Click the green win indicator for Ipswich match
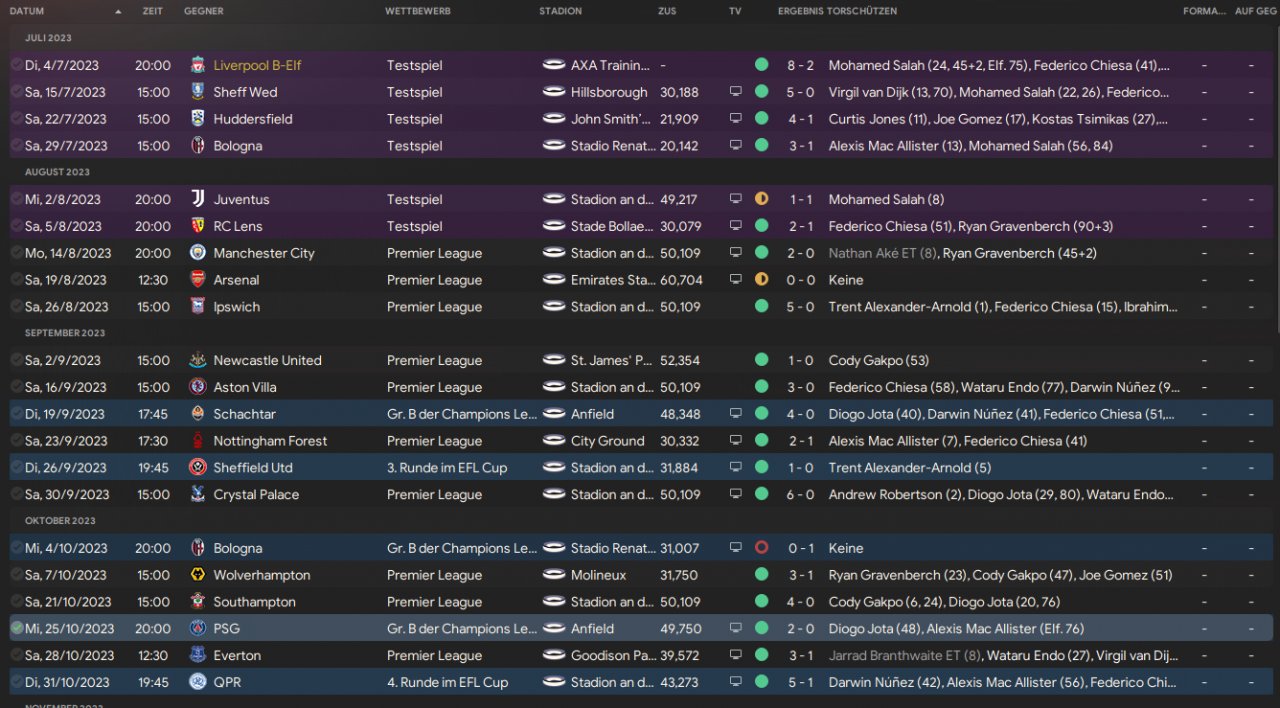Screen dimensions: 1280x708 point(761,307)
